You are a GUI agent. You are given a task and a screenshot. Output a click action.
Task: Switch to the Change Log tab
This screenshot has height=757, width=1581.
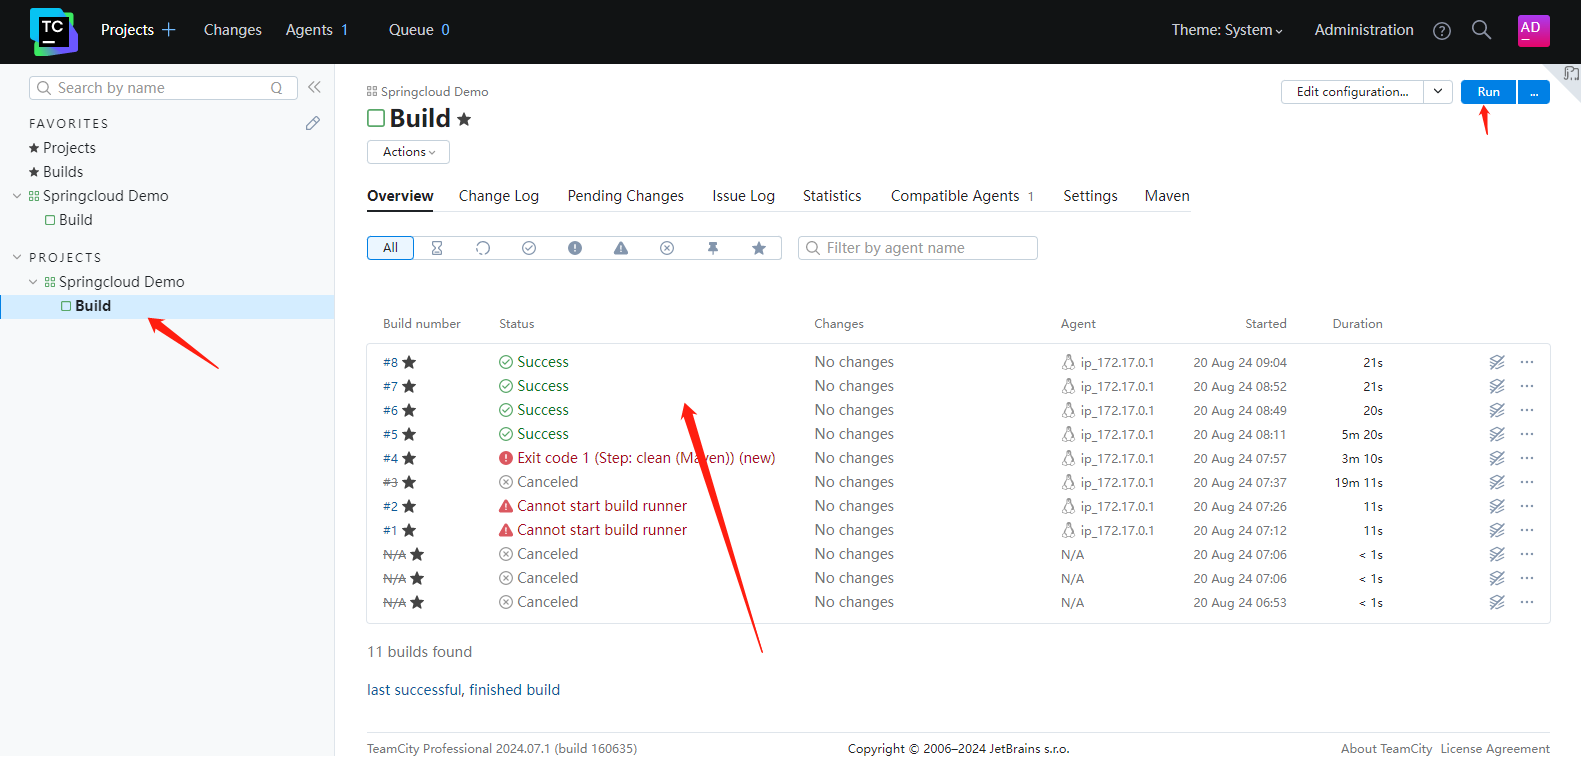pyautogui.click(x=499, y=196)
